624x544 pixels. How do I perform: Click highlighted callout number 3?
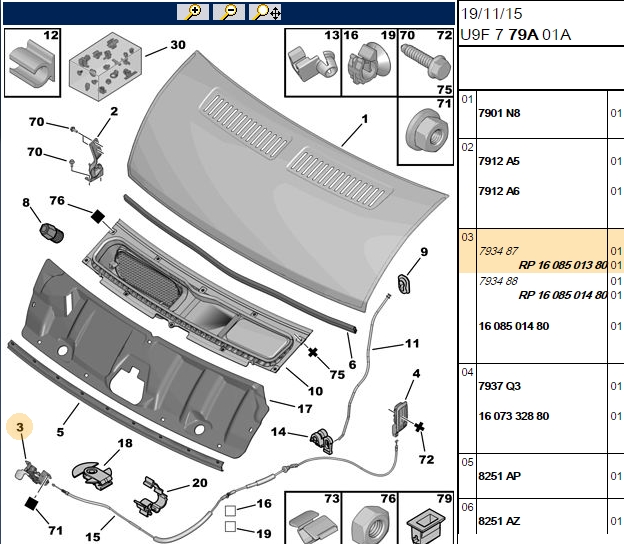click(x=20, y=427)
